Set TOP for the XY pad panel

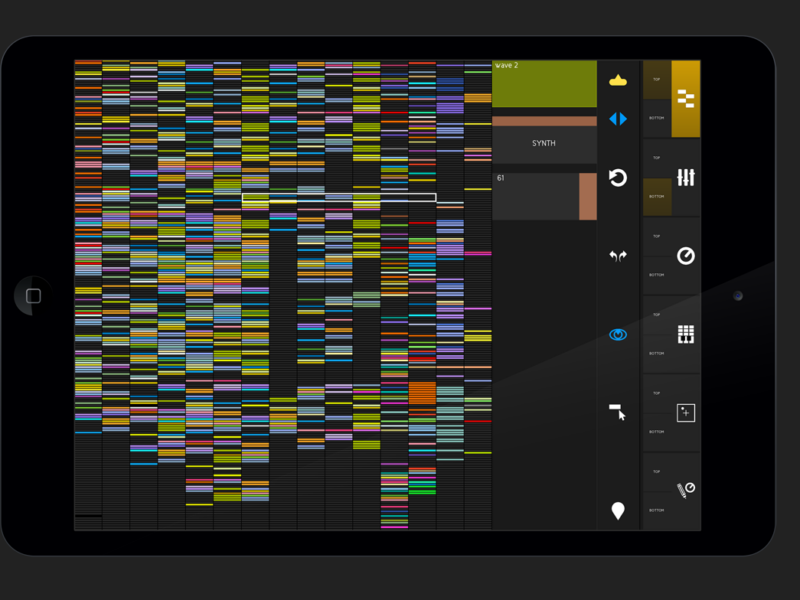657,394
